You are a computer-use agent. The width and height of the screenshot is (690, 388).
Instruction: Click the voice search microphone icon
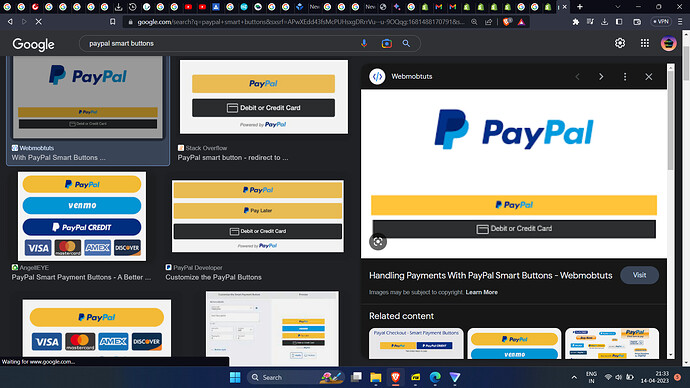coord(364,44)
